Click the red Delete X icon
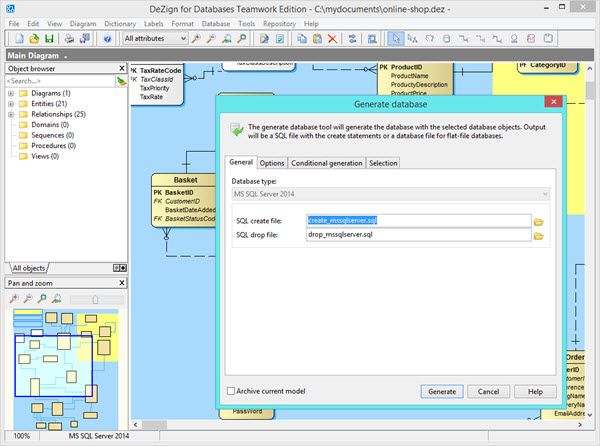The height and width of the screenshot is (446, 600). pyautogui.click(x=333, y=39)
